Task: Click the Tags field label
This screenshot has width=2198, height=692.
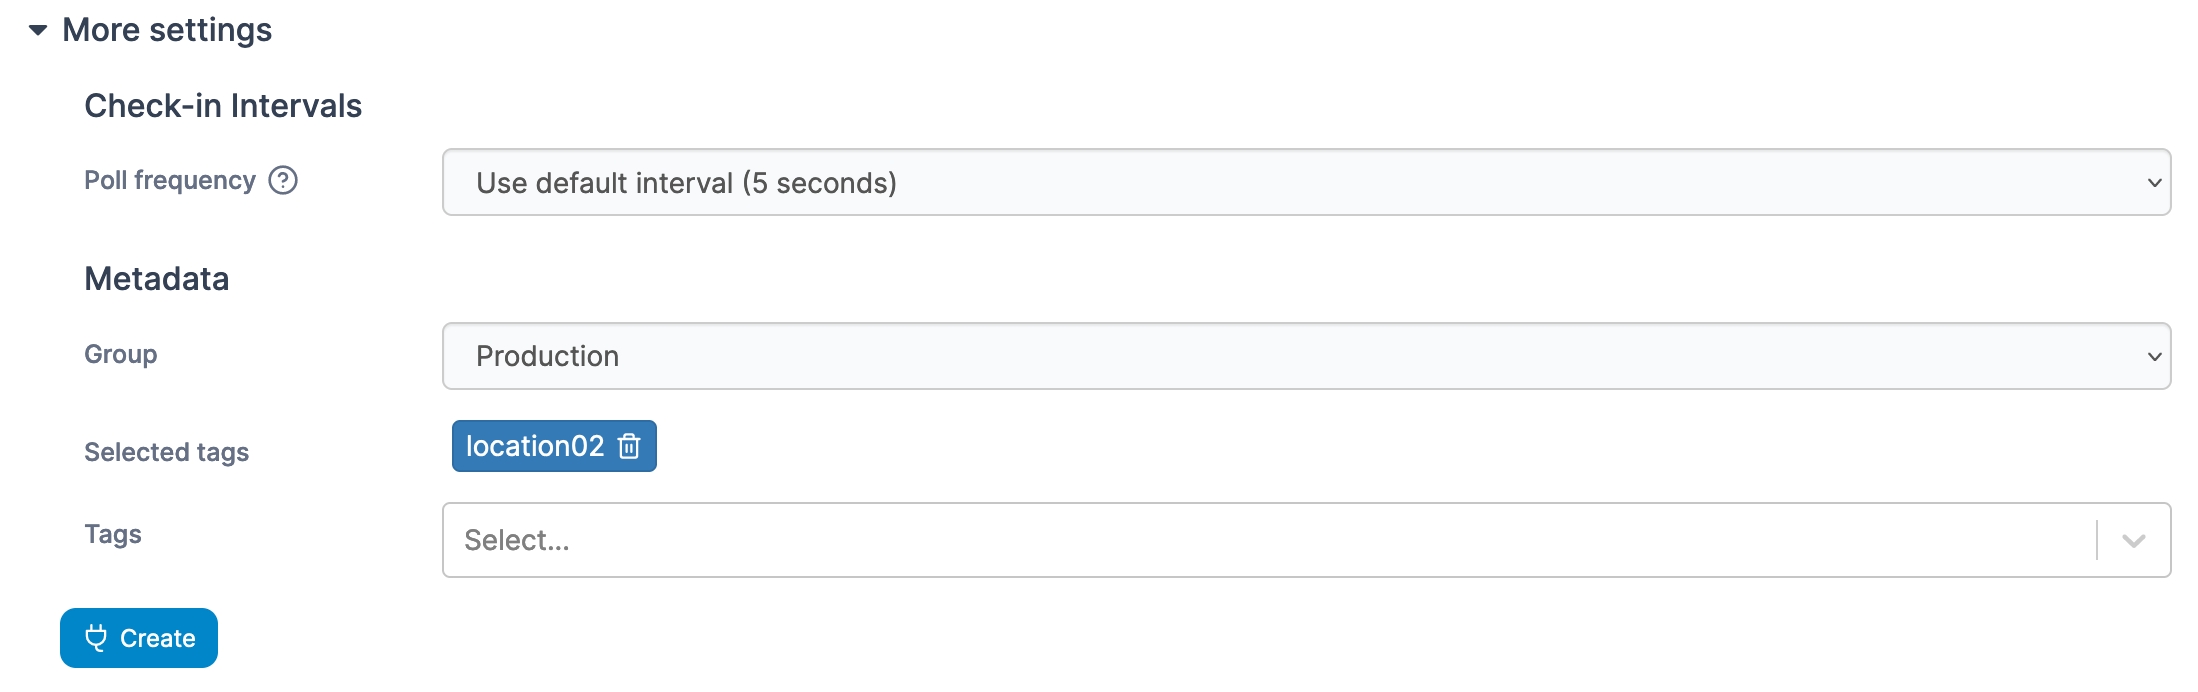Action: (113, 534)
